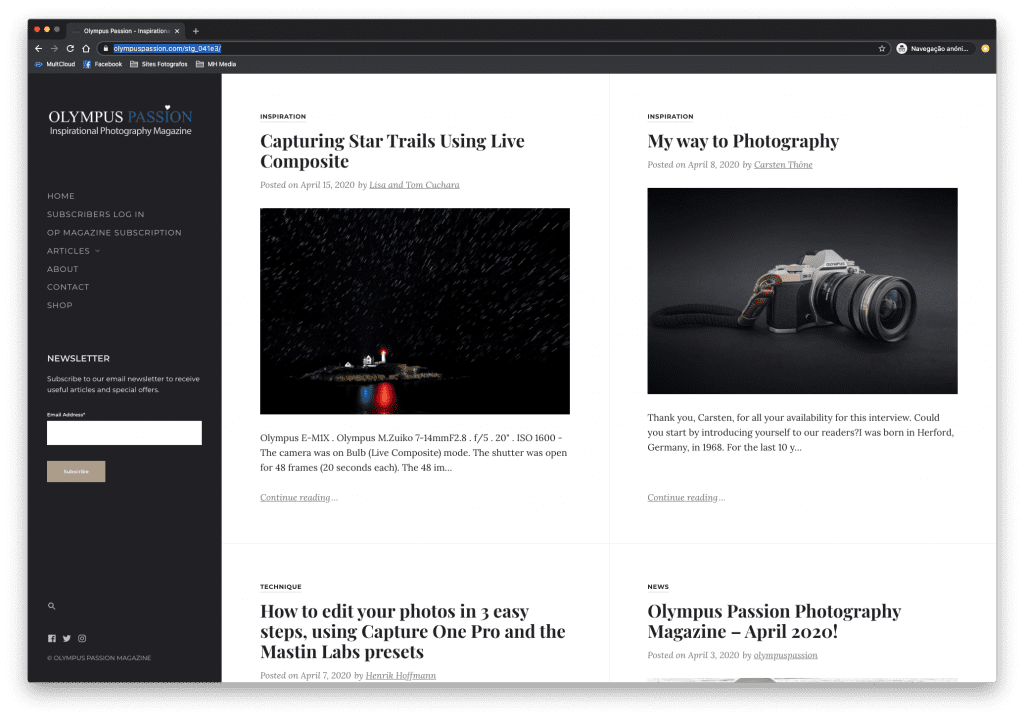Click the browser forward arrow
Screen dimensions: 1024x719
click(x=54, y=48)
